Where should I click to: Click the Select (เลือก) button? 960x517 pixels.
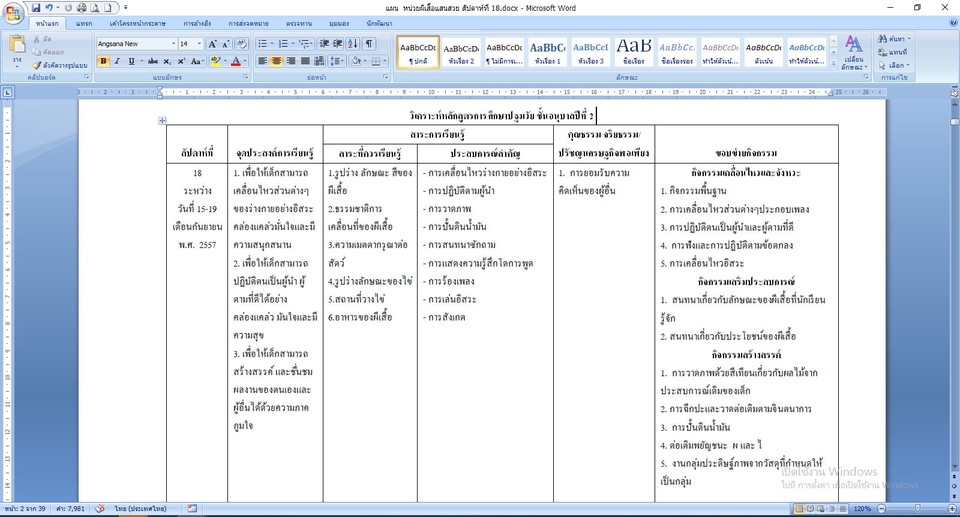893,65
